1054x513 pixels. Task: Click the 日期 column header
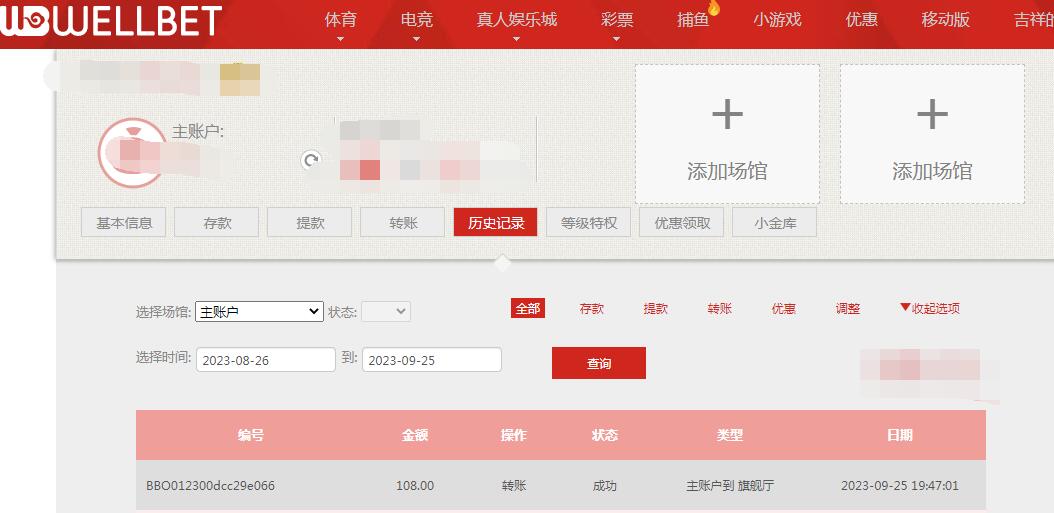coord(899,435)
